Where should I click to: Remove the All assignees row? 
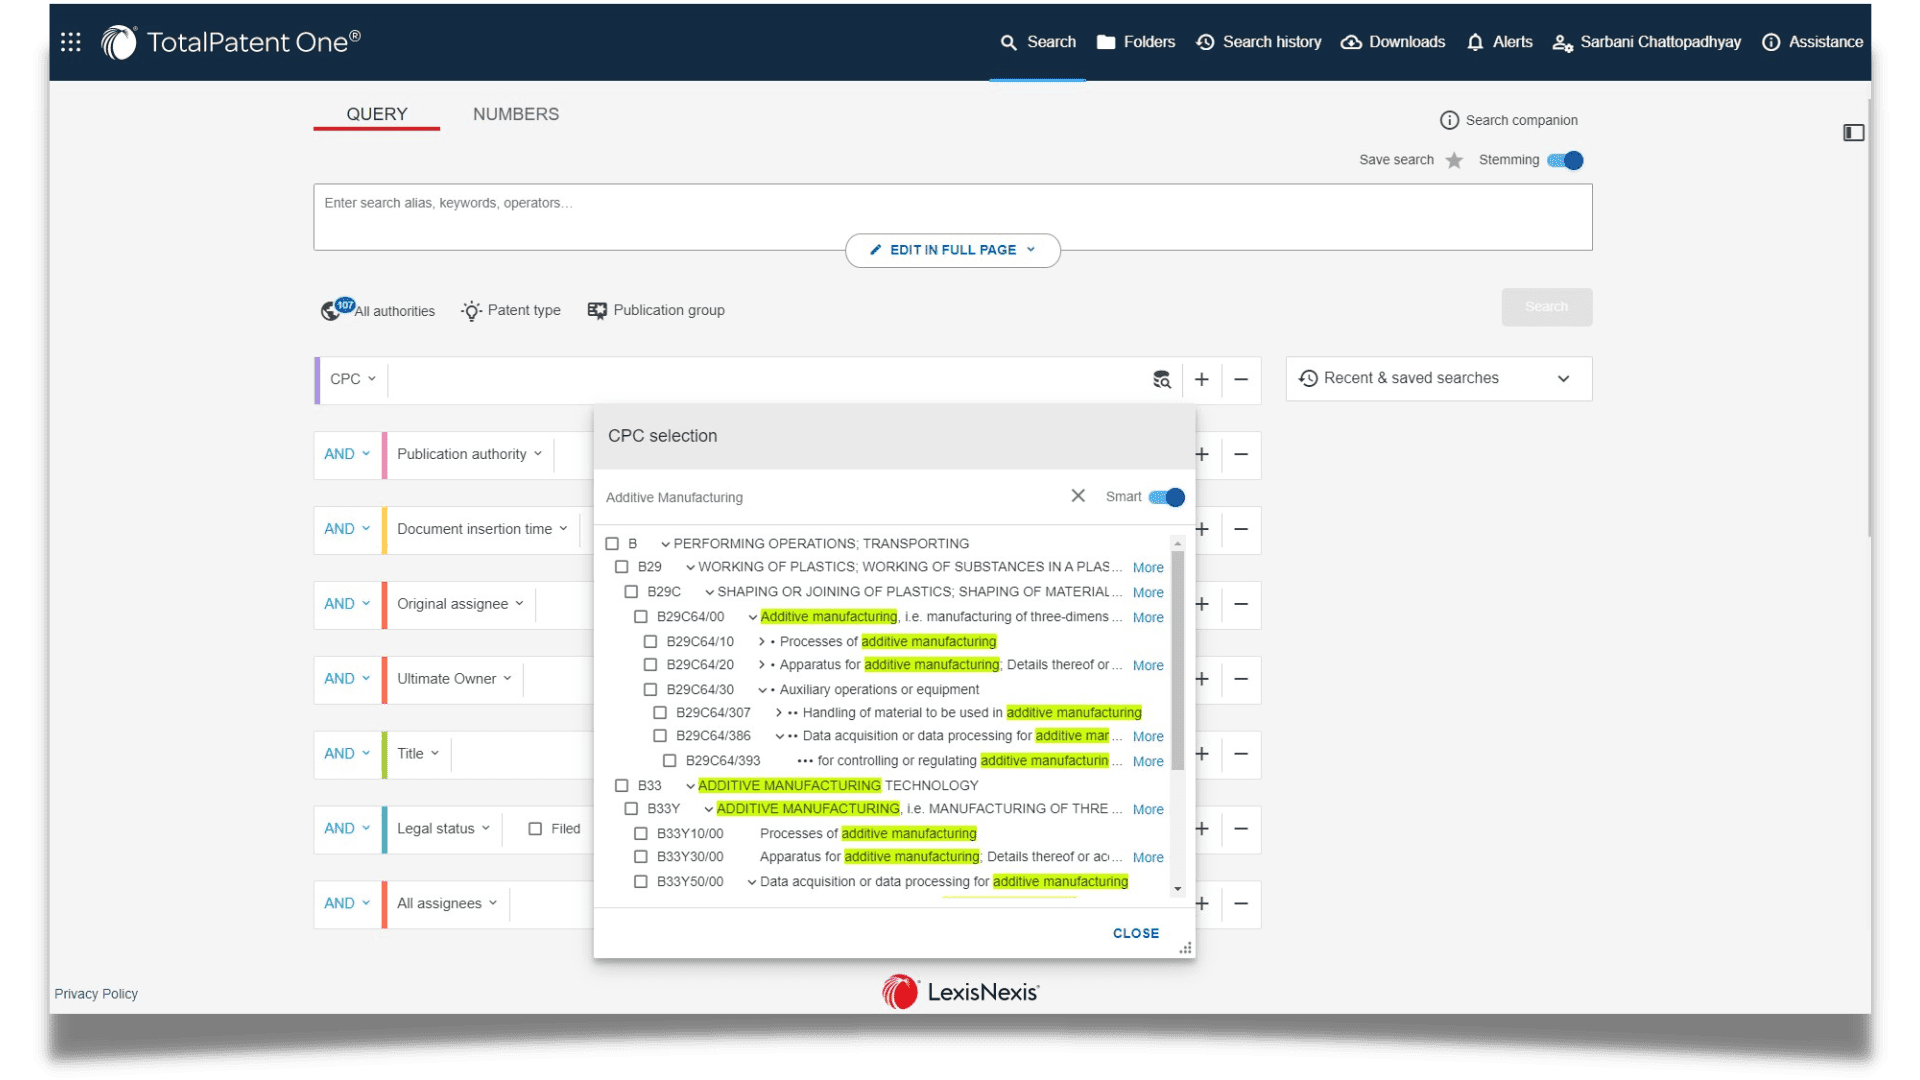pyautogui.click(x=1241, y=904)
